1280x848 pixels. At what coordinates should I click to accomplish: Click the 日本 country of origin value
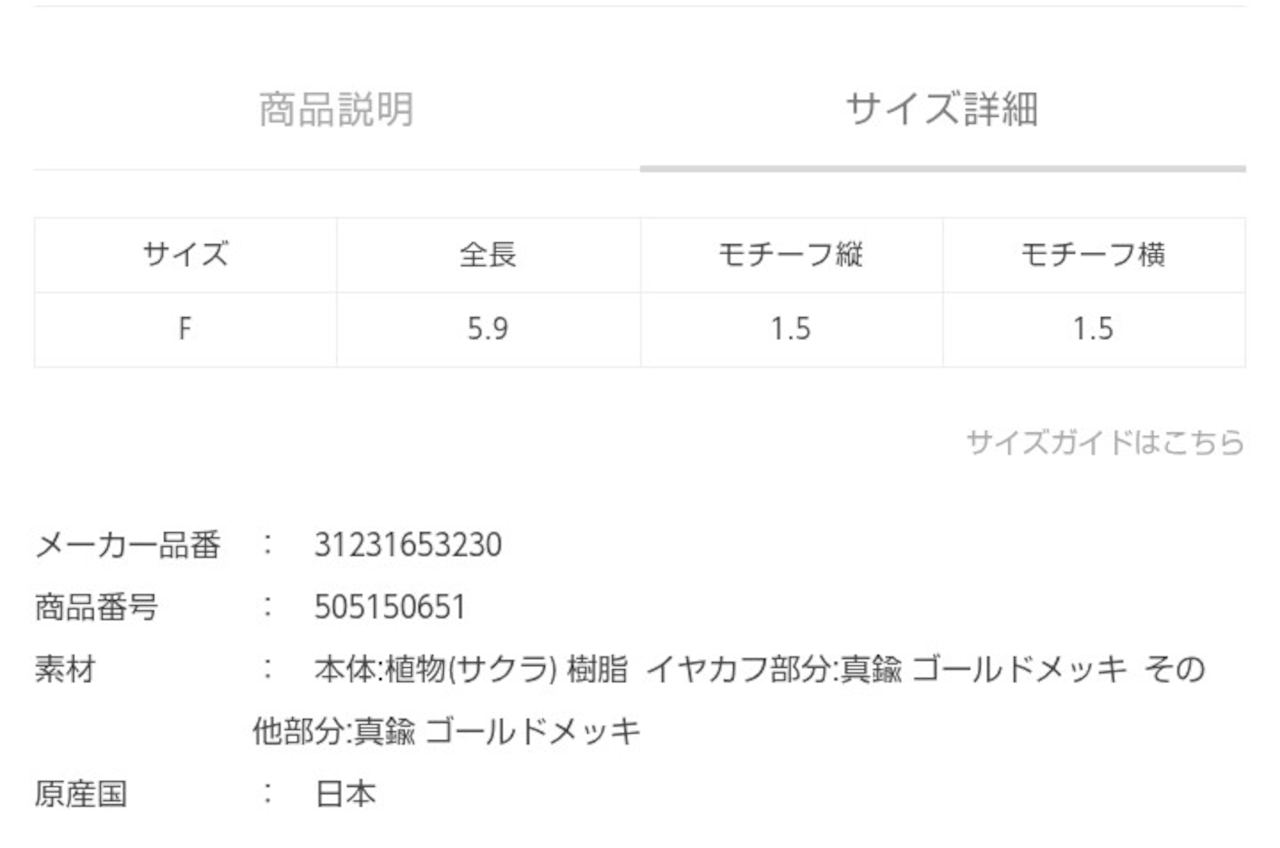pos(345,795)
